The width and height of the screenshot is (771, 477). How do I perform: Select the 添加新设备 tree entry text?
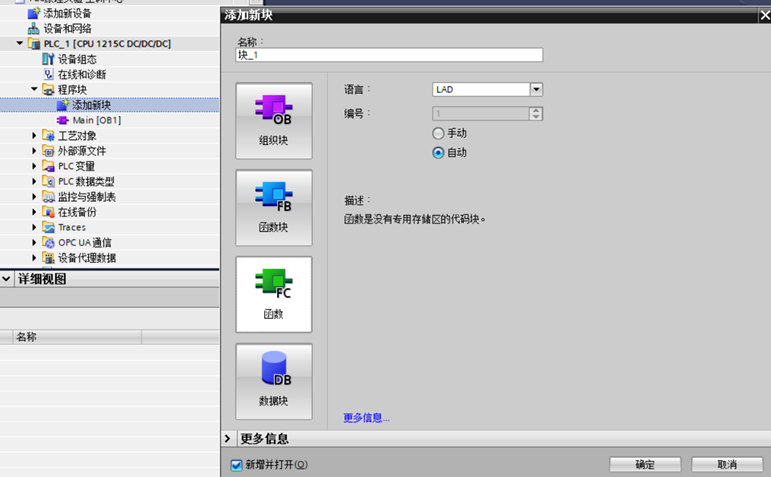coord(67,13)
